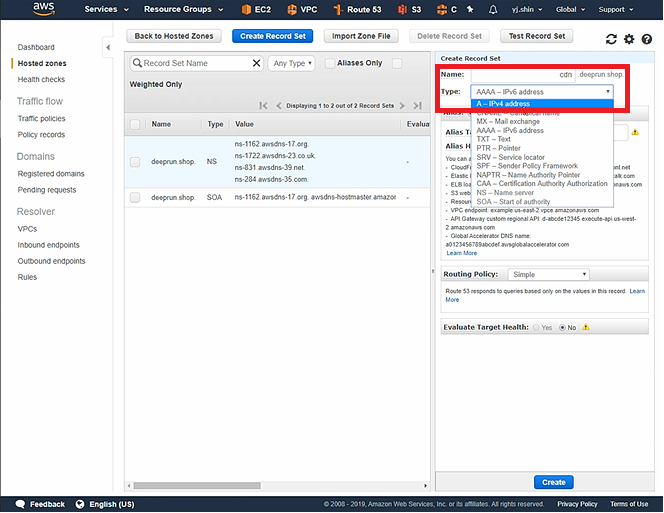
Task: Click horizontal scrollbar left arrow
Action: point(129,485)
